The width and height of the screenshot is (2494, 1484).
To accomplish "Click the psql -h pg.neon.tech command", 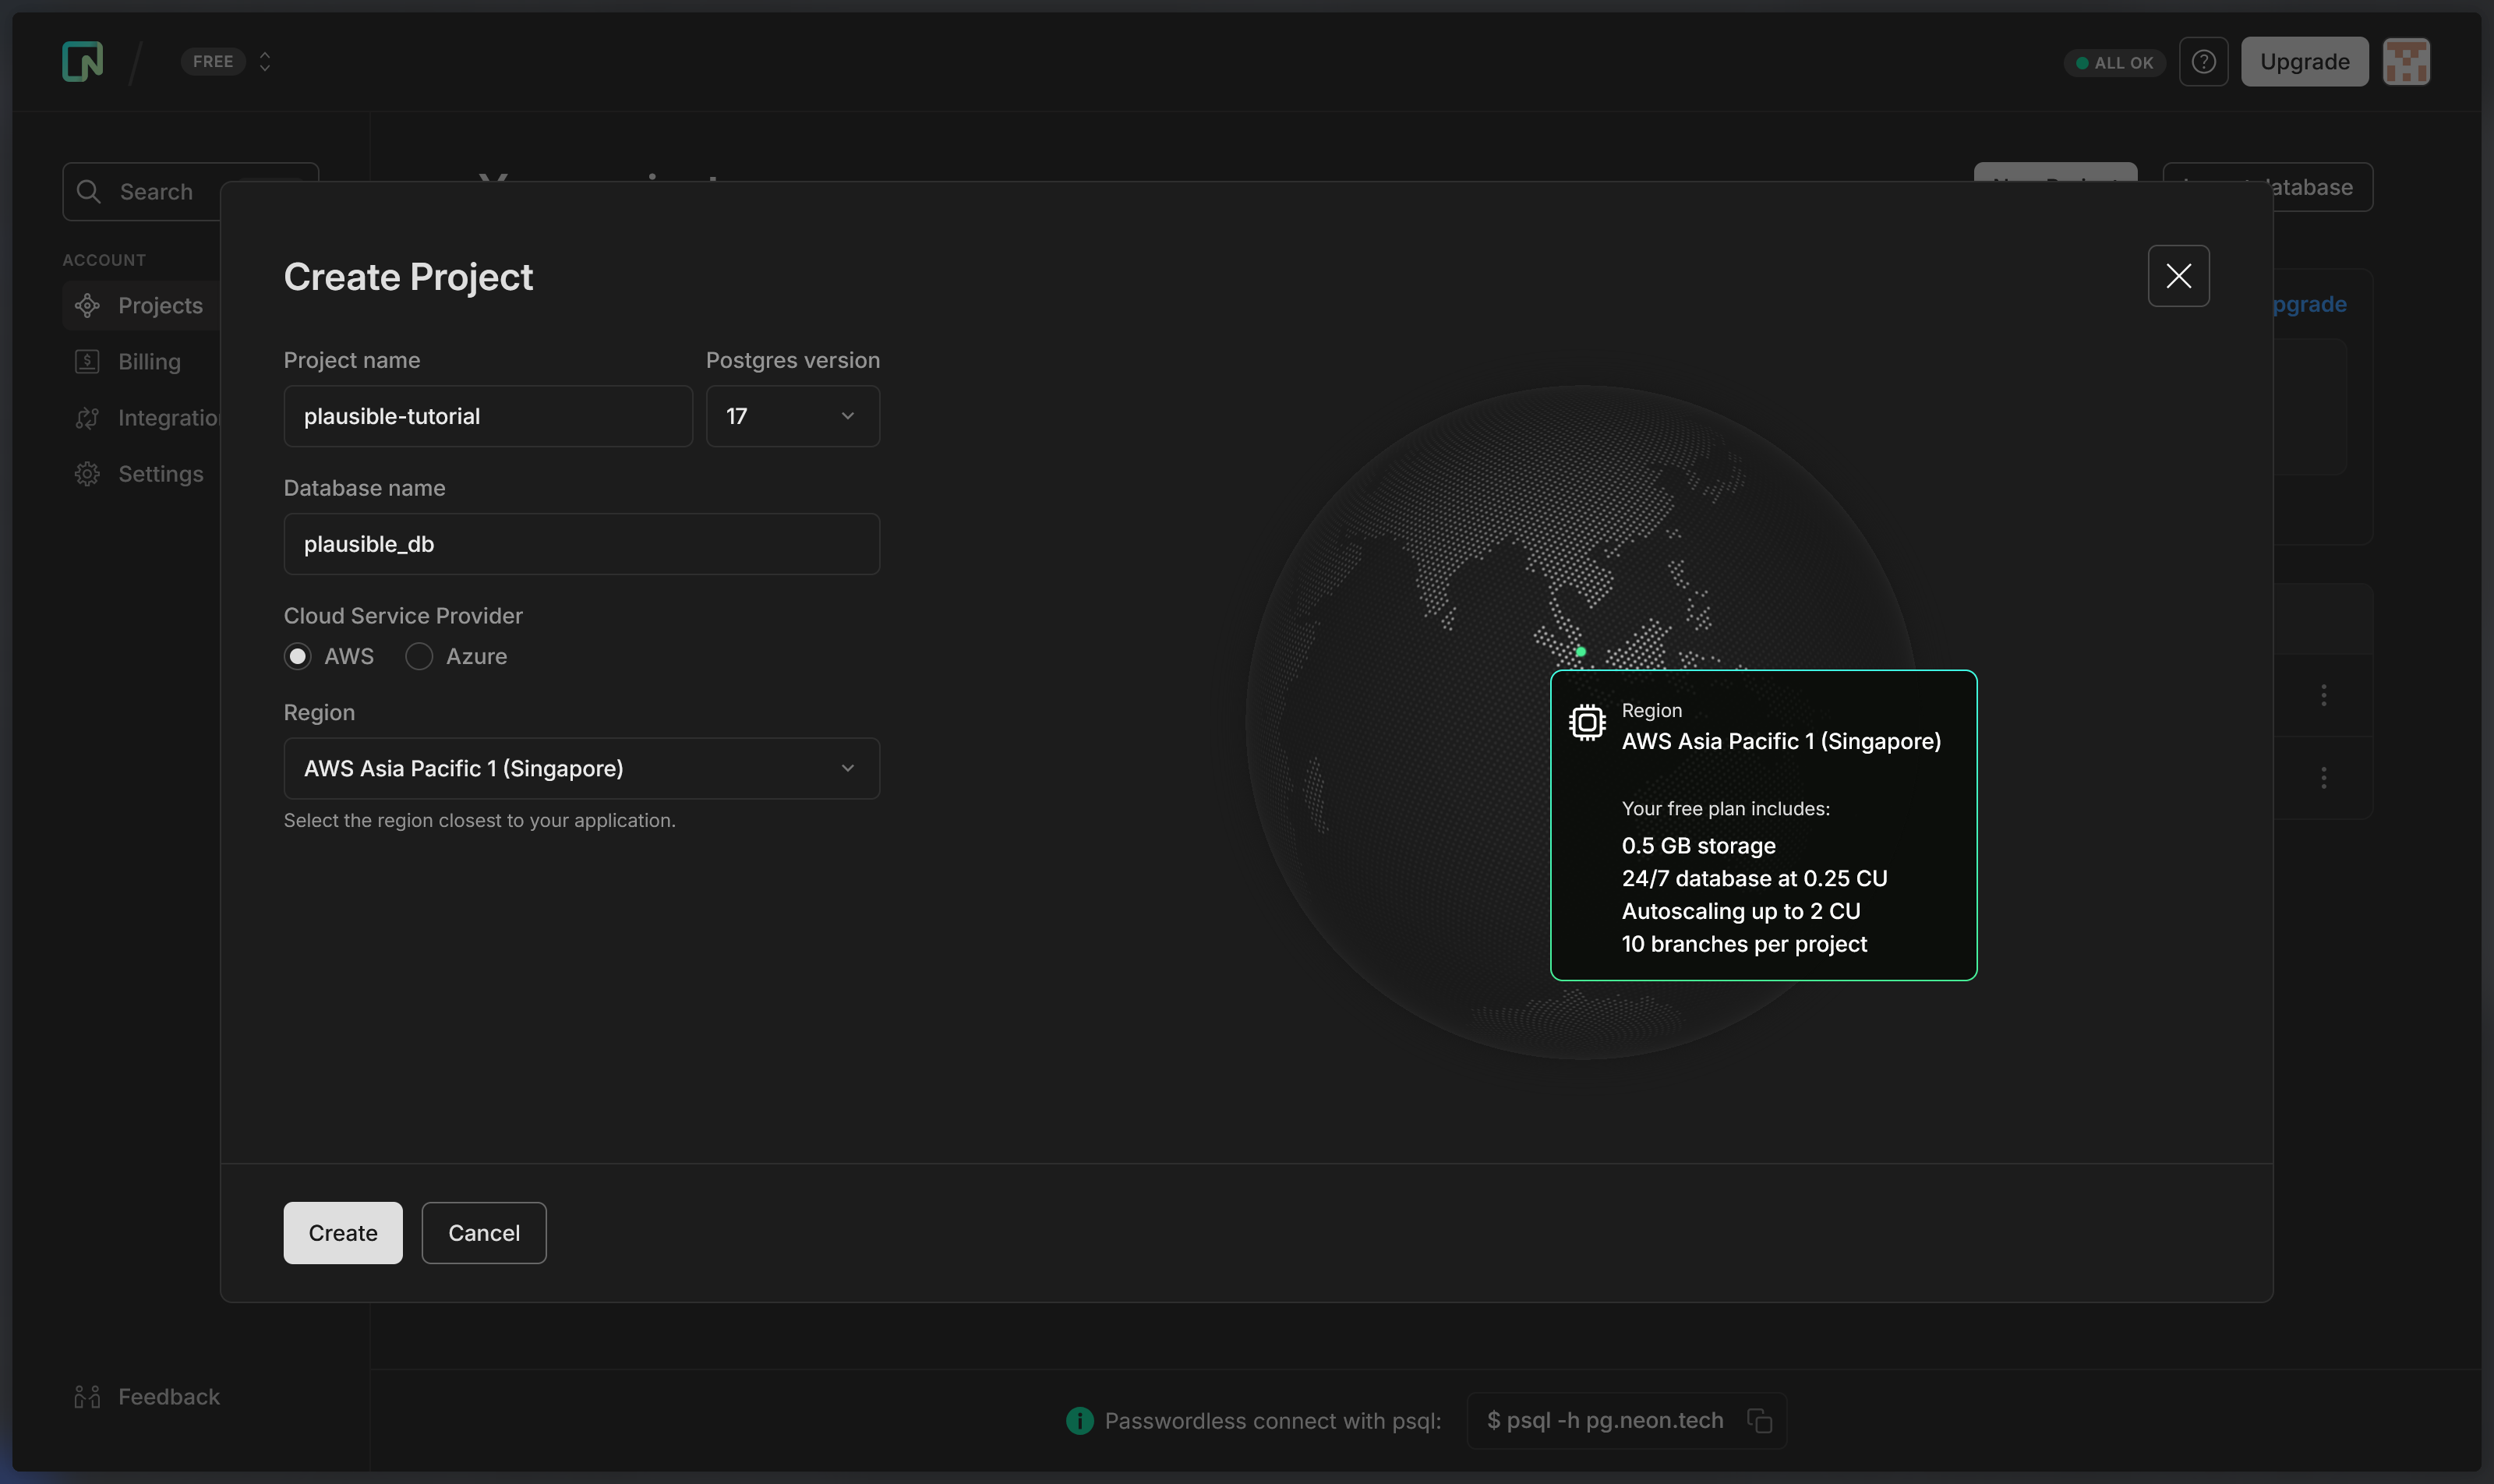I will point(1604,1420).
